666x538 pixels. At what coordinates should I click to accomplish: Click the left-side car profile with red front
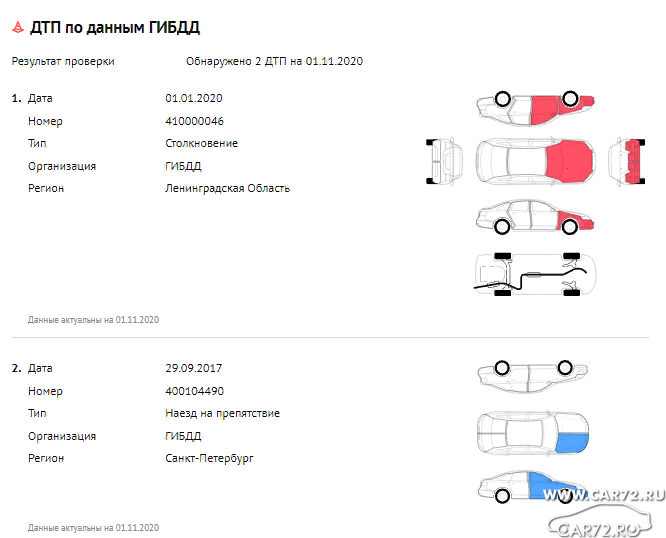pos(535,108)
